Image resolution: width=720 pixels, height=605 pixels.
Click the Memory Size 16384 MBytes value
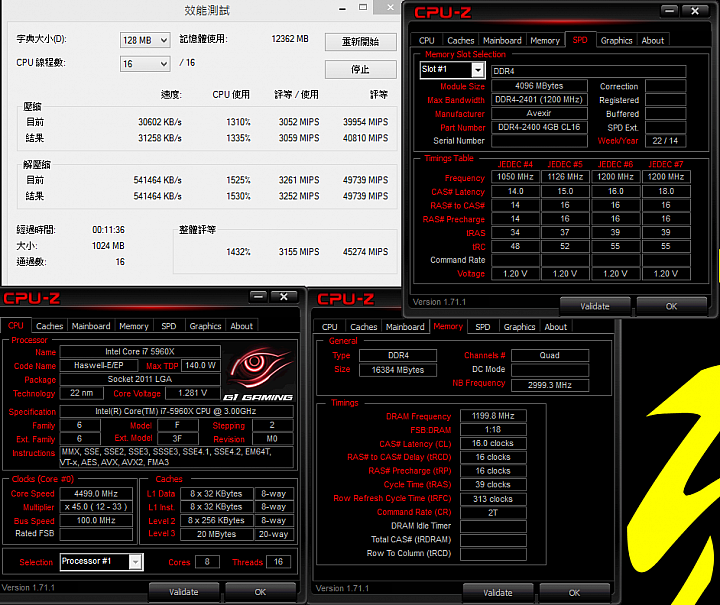click(398, 370)
